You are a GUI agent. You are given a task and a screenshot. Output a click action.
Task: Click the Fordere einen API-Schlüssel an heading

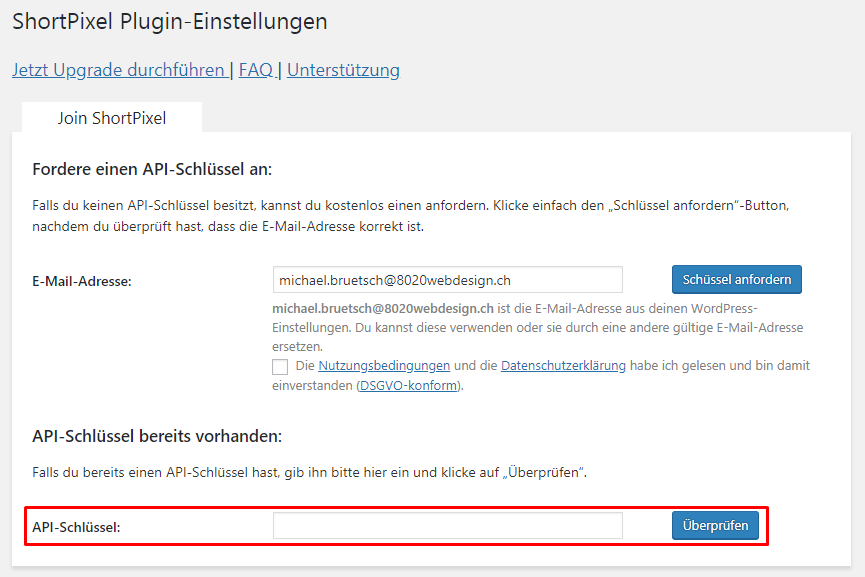point(152,169)
